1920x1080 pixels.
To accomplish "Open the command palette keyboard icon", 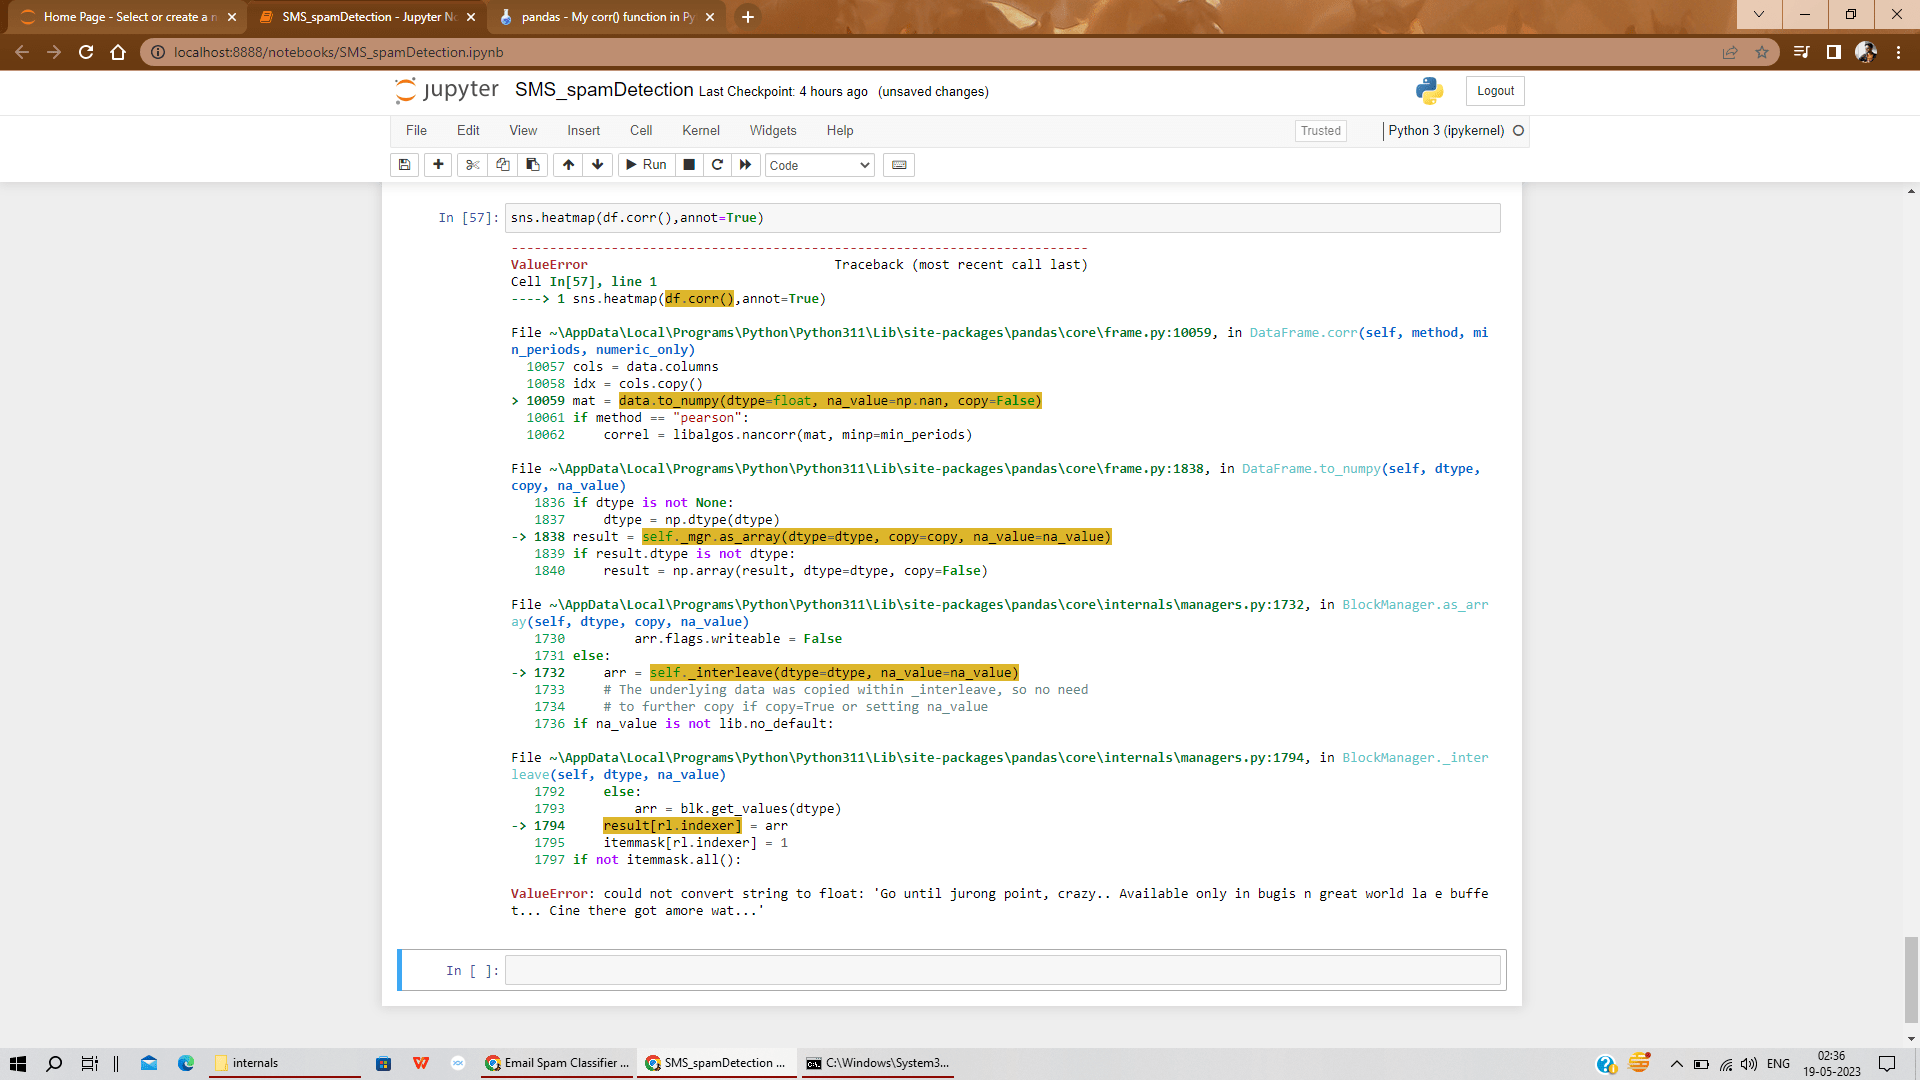I will point(898,165).
